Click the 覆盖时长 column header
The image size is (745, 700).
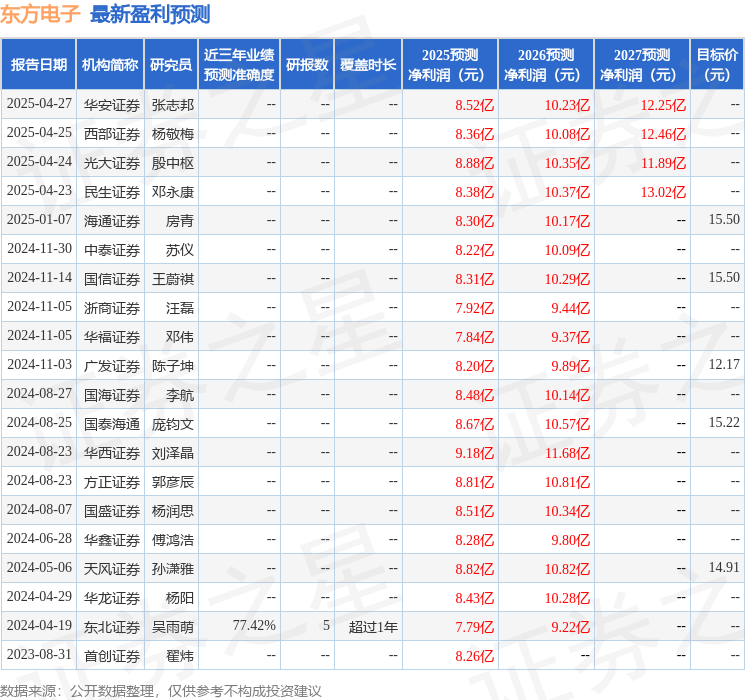tap(368, 65)
